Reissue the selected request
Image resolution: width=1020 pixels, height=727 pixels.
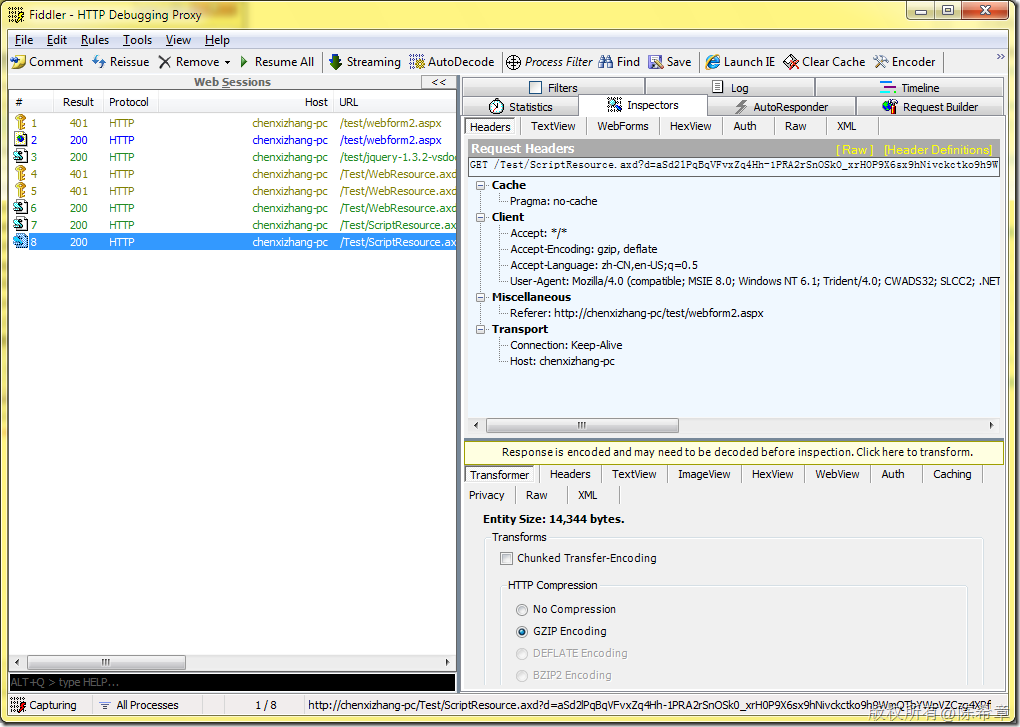coord(120,62)
